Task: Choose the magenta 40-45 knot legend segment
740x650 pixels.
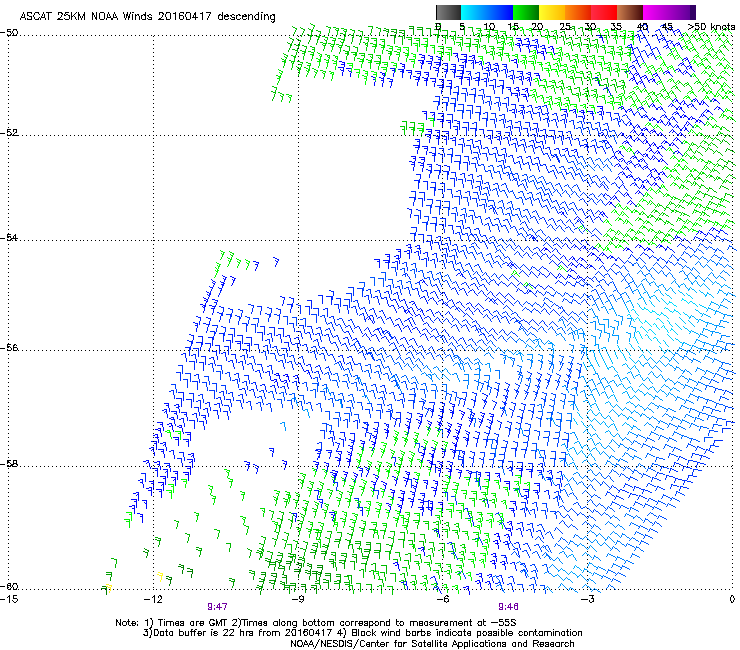Action: (656, 12)
